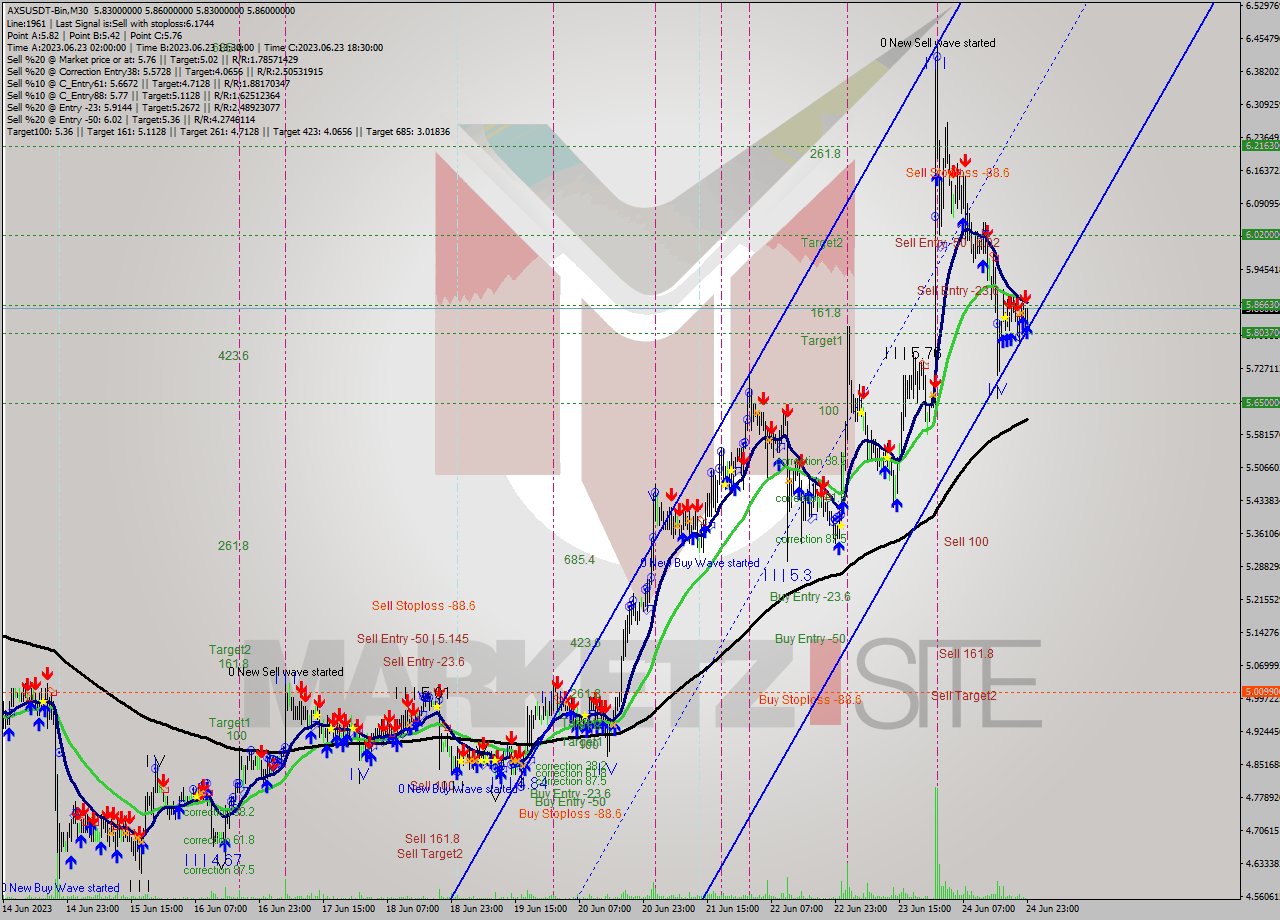Click the 6.090 price axis label
Viewport: 1280px width, 920px height.
tap(1262, 204)
